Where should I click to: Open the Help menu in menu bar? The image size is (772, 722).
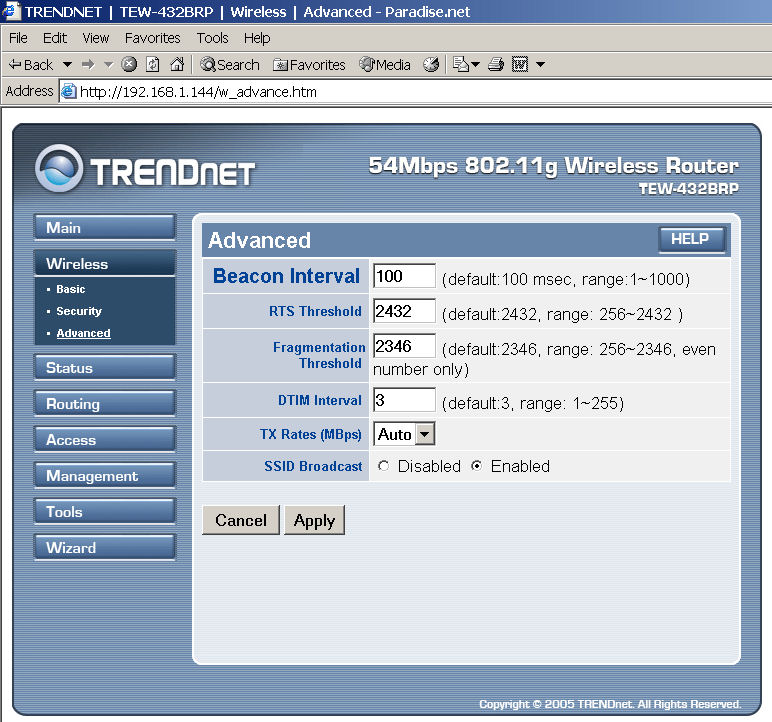[257, 38]
